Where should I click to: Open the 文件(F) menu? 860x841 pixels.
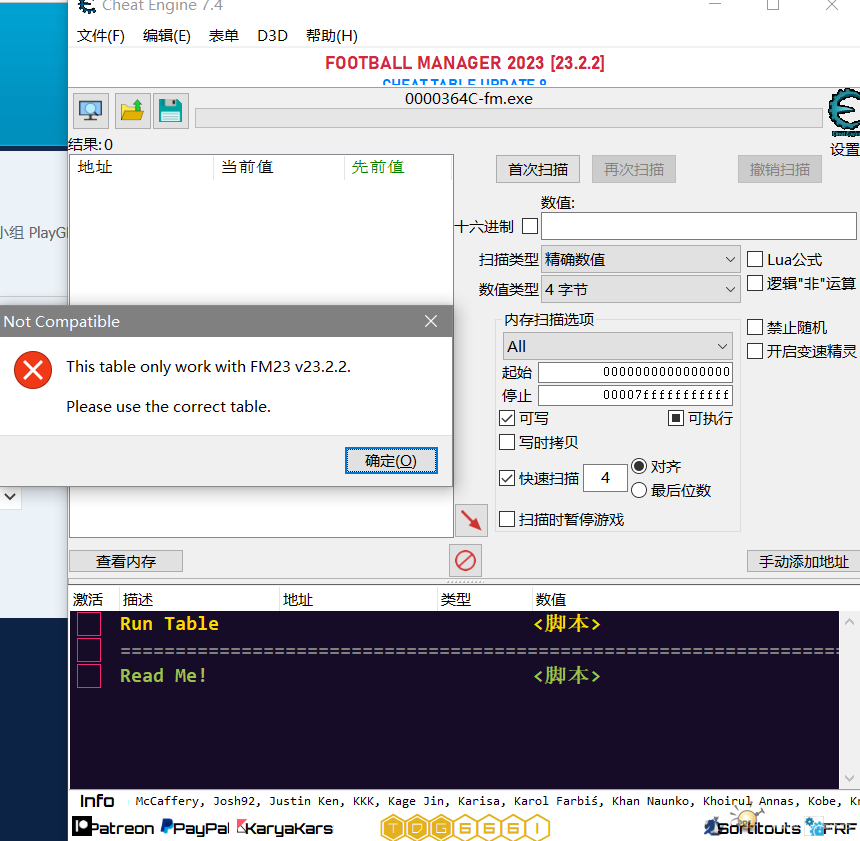101,36
